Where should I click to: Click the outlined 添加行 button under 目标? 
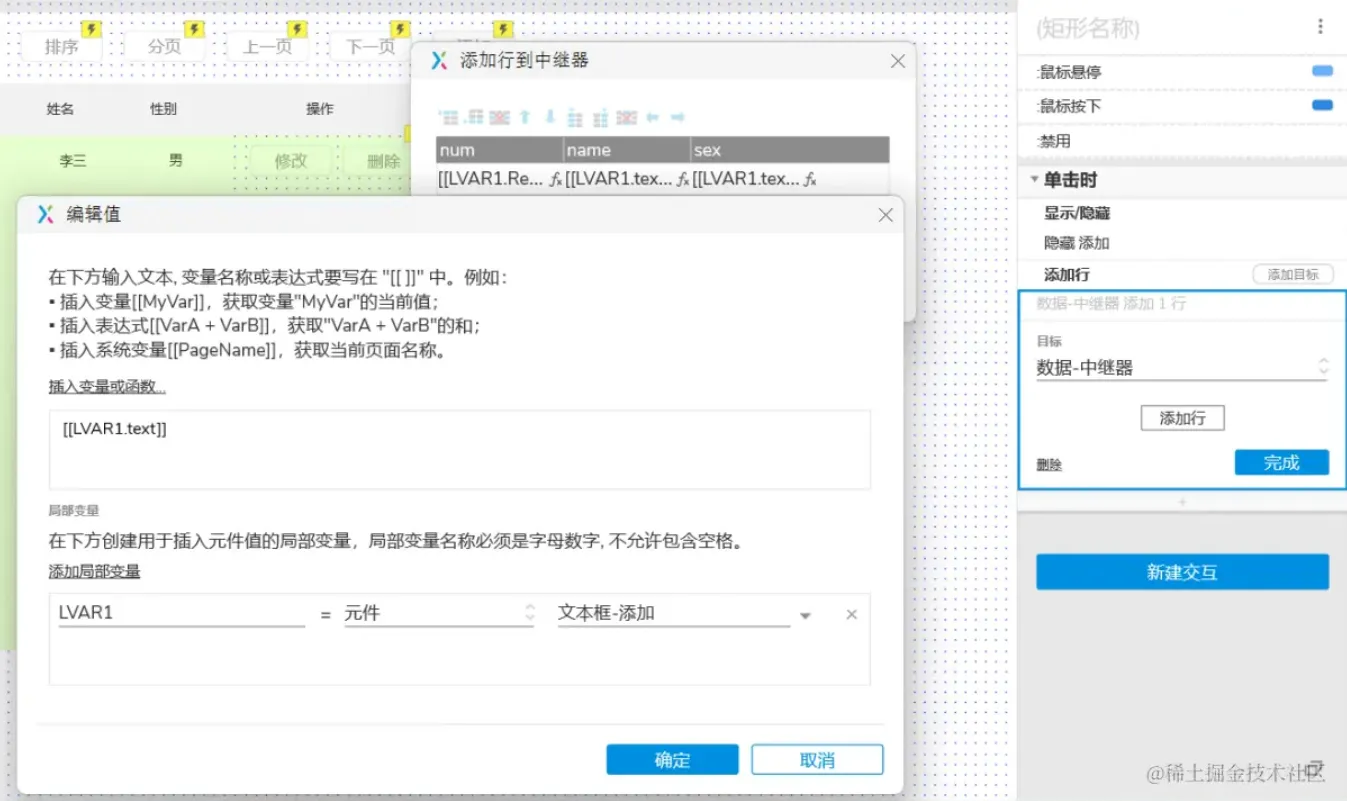pyautogui.click(x=1182, y=418)
